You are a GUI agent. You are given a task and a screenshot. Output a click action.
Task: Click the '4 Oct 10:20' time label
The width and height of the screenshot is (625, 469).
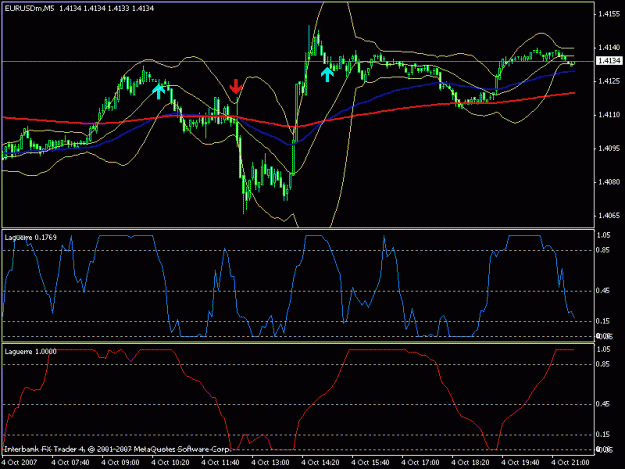171,463
